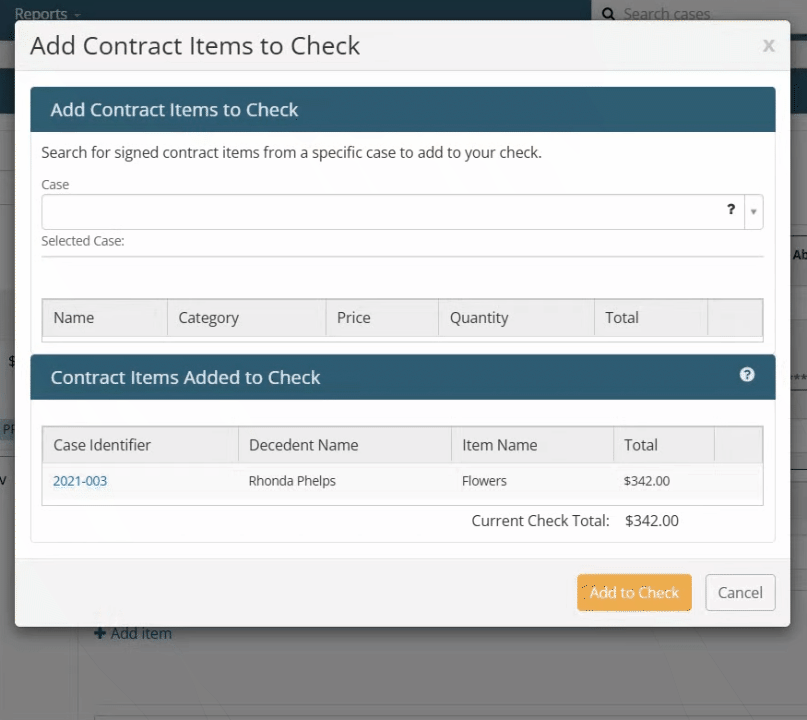The image size is (807, 720).
Task: Click the Case Identifier column header
Action: 141,445
